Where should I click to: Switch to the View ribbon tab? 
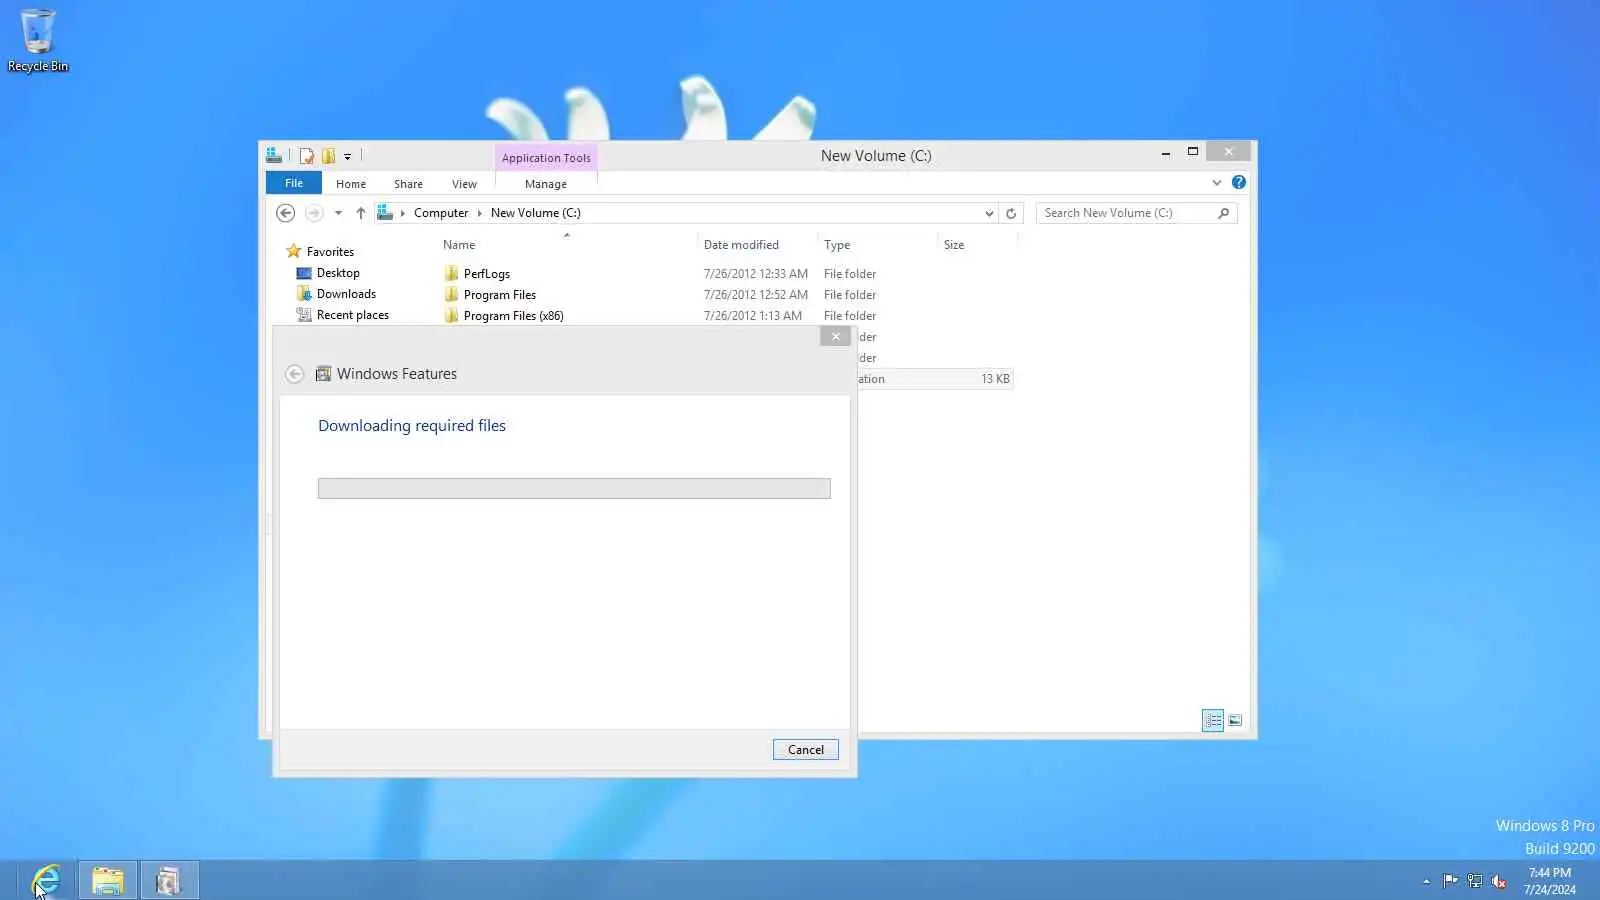point(464,184)
